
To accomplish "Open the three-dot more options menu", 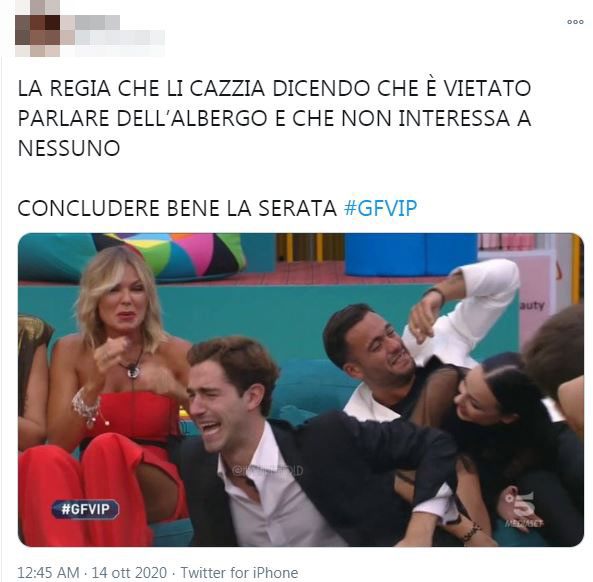I will [575, 22].
